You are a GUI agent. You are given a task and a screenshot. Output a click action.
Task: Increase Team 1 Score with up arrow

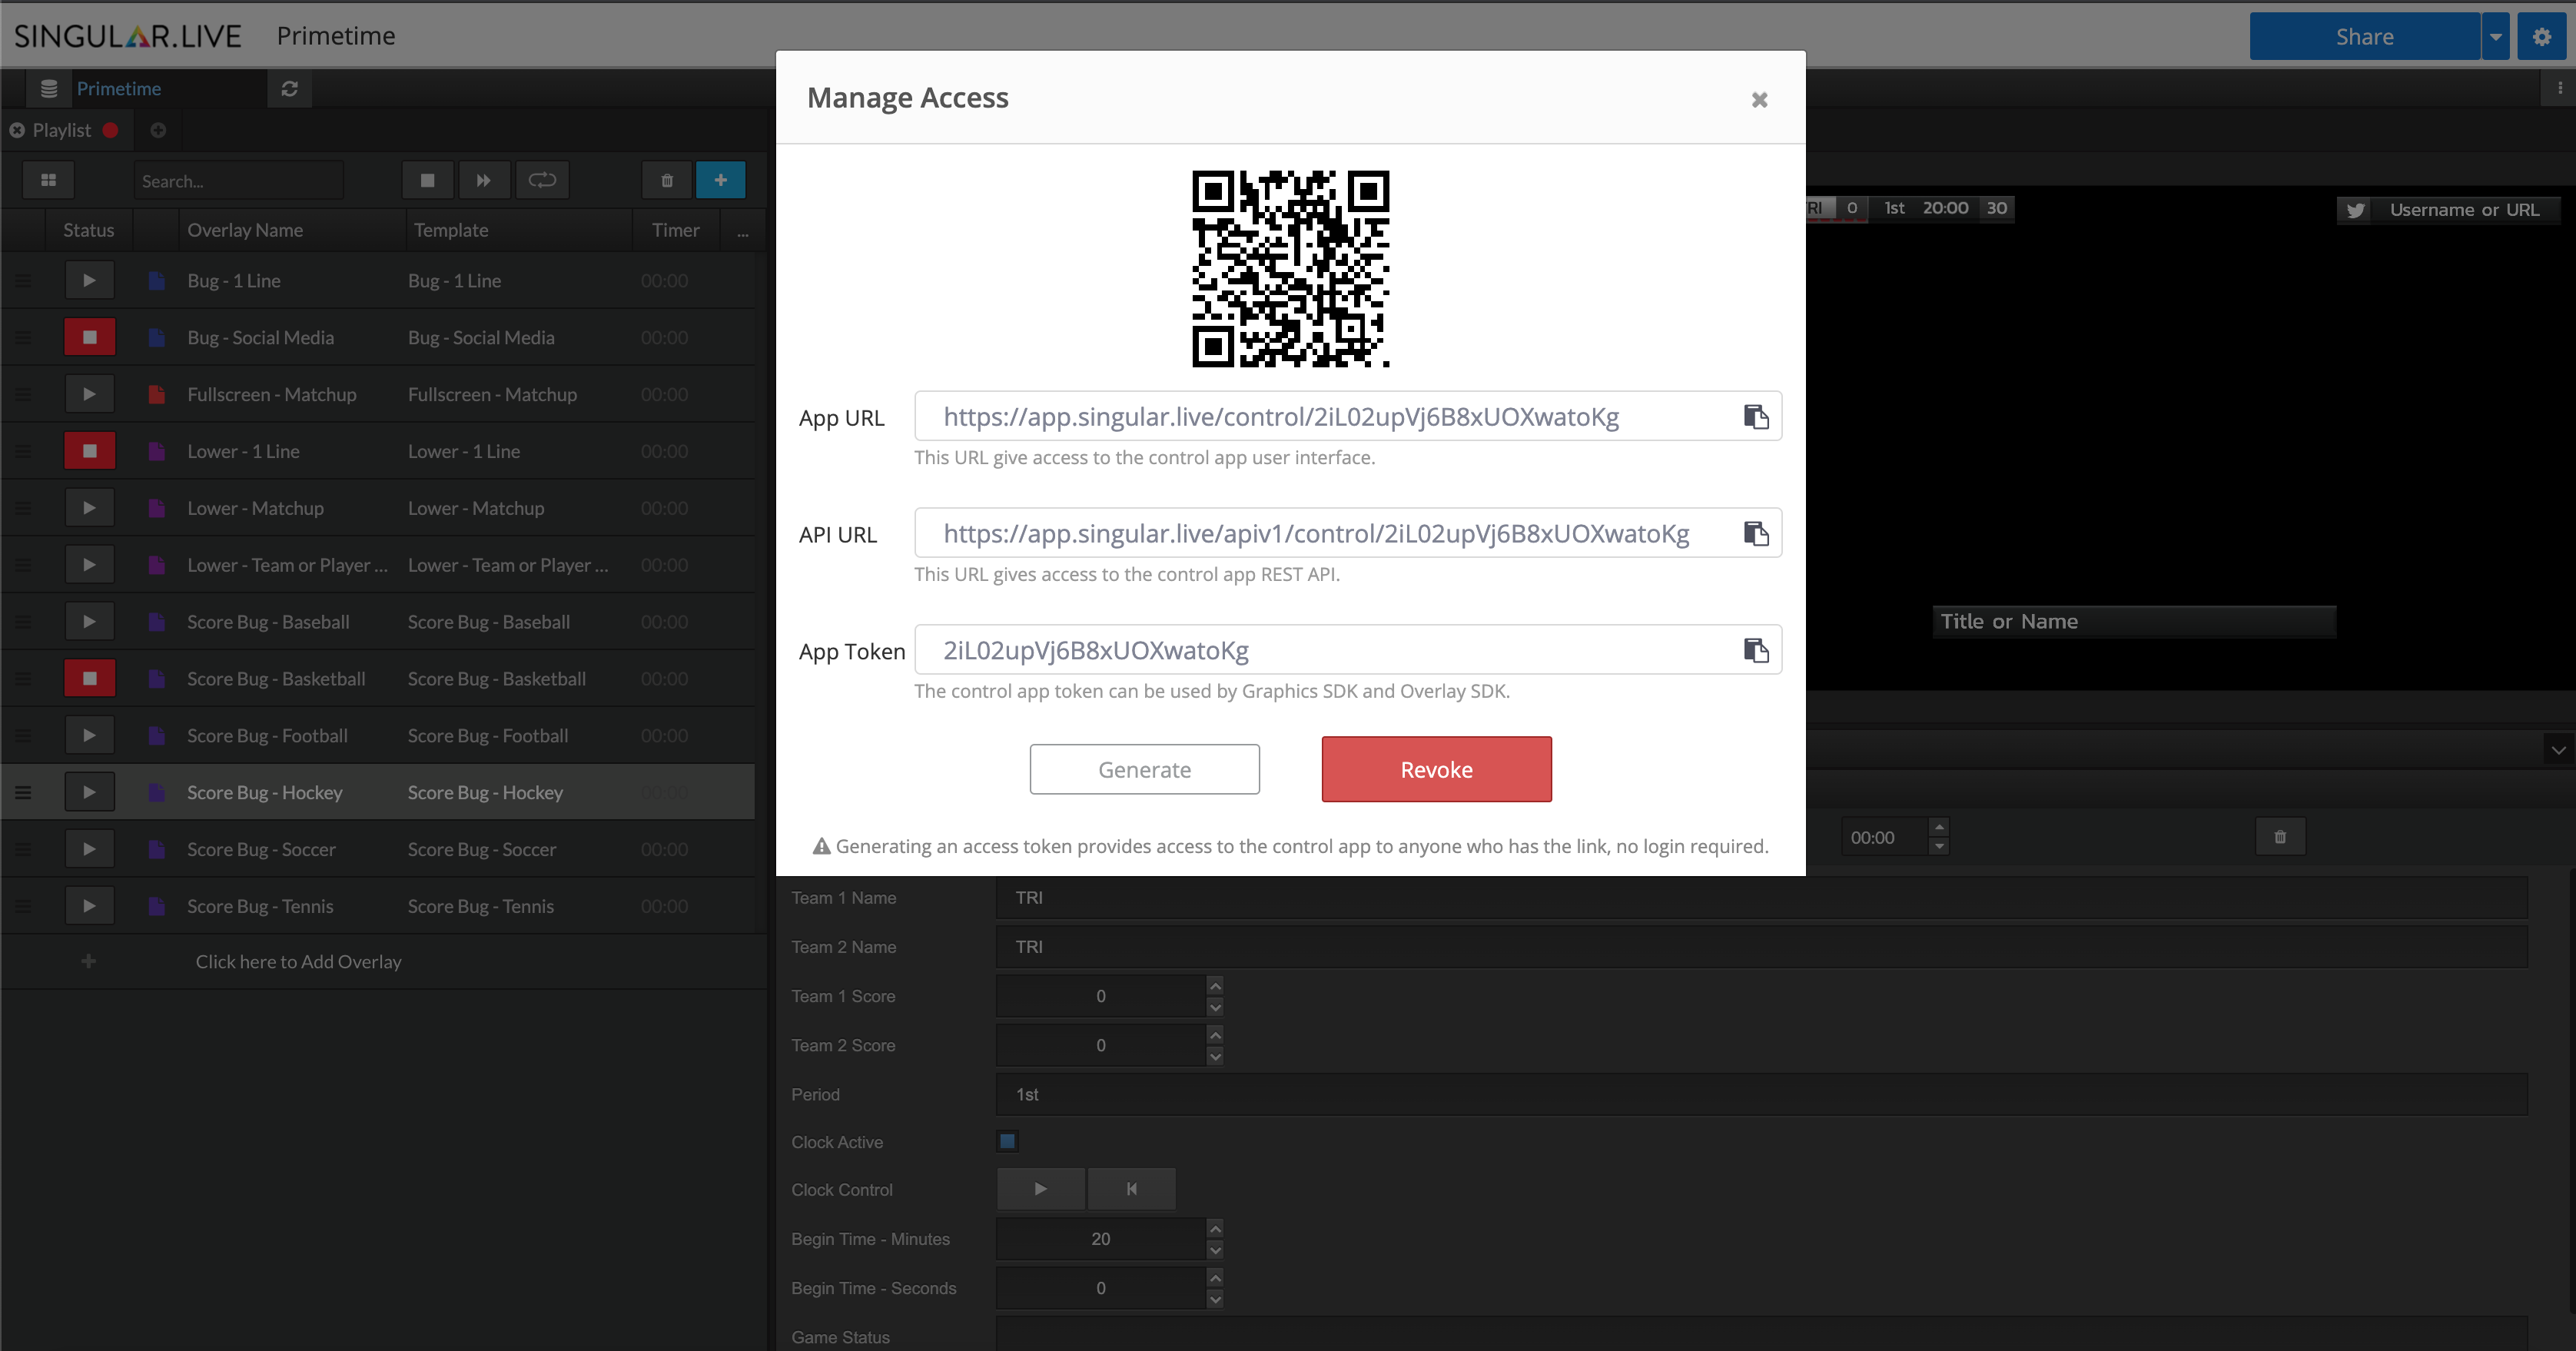coord(1215,985)
